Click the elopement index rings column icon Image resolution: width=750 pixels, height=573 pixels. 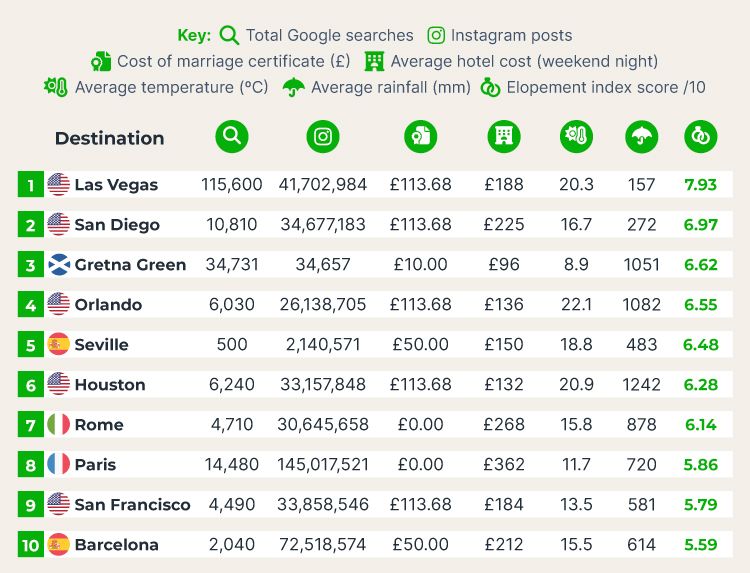coord(701,137)
